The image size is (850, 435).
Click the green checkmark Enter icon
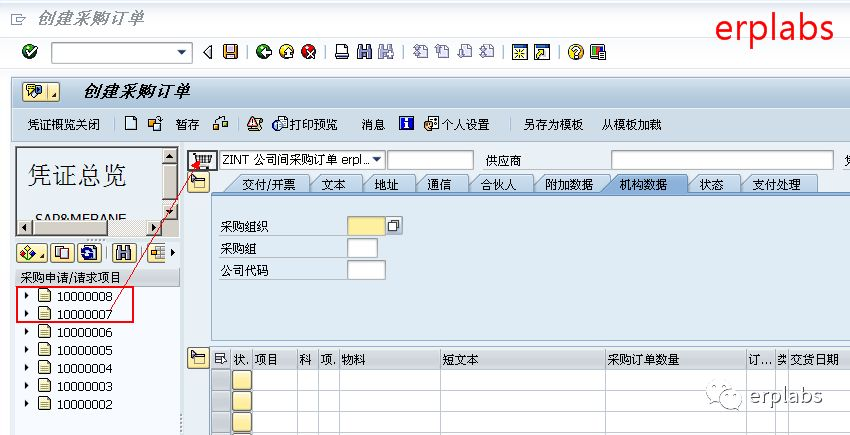click(x=30, y=52)
